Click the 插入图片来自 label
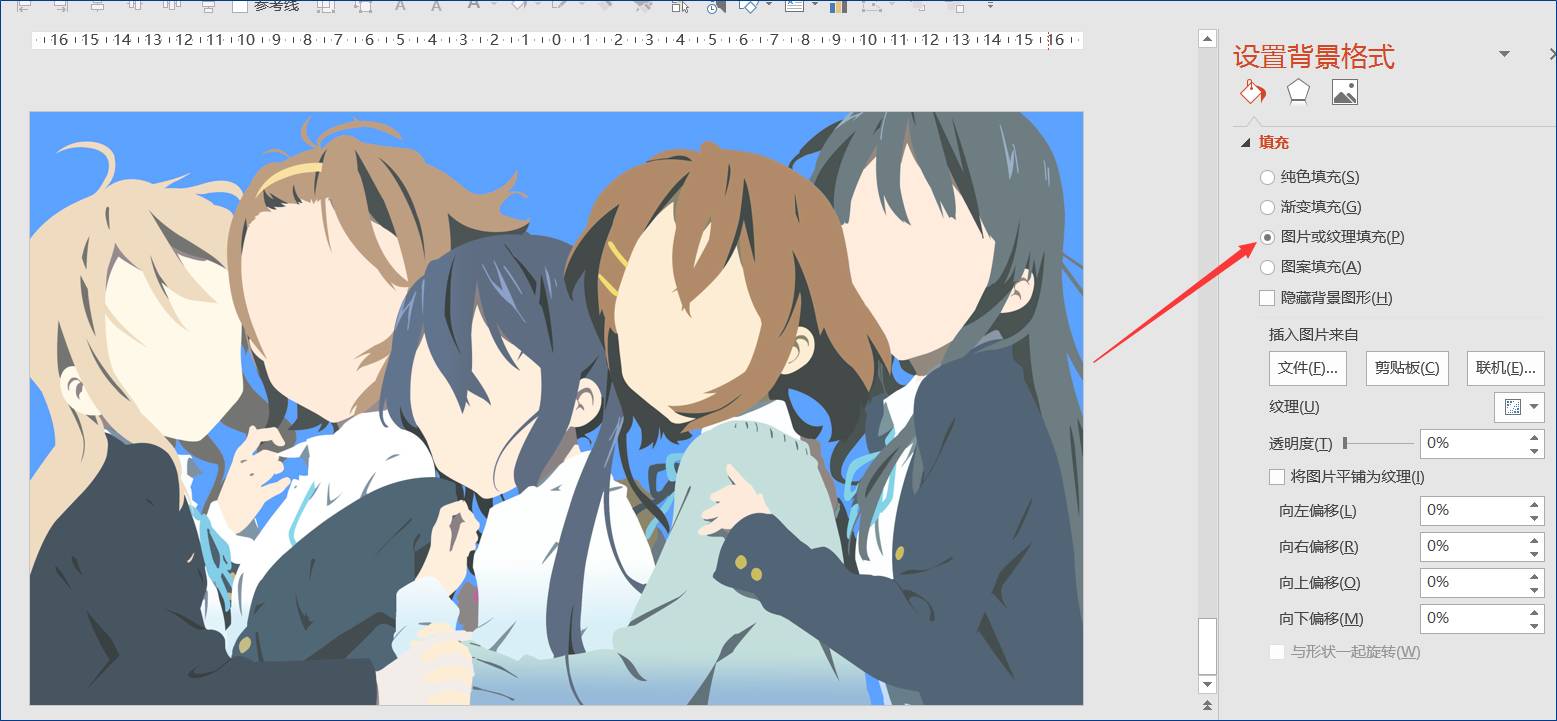Image resolution: width=1557 pixels, height=721 pixels. tap(1314, 334)
